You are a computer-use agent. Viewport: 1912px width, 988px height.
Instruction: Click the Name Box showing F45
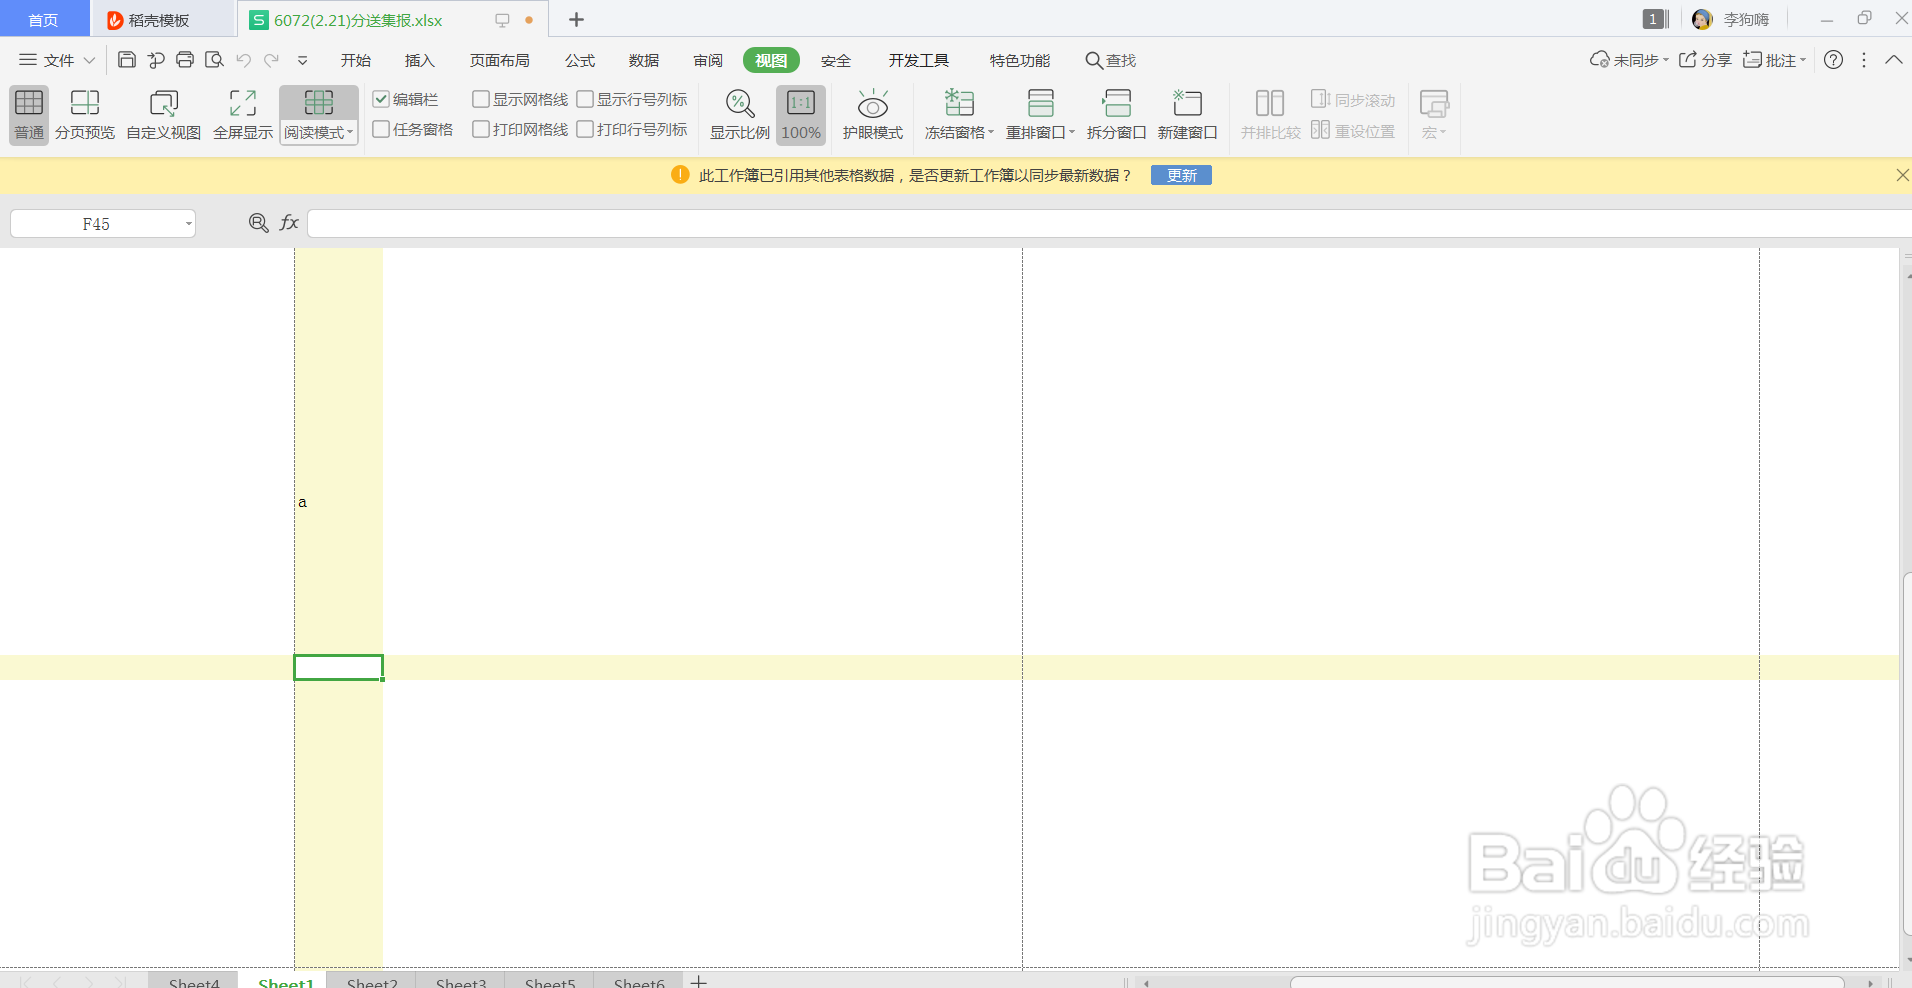pos(96,224)
